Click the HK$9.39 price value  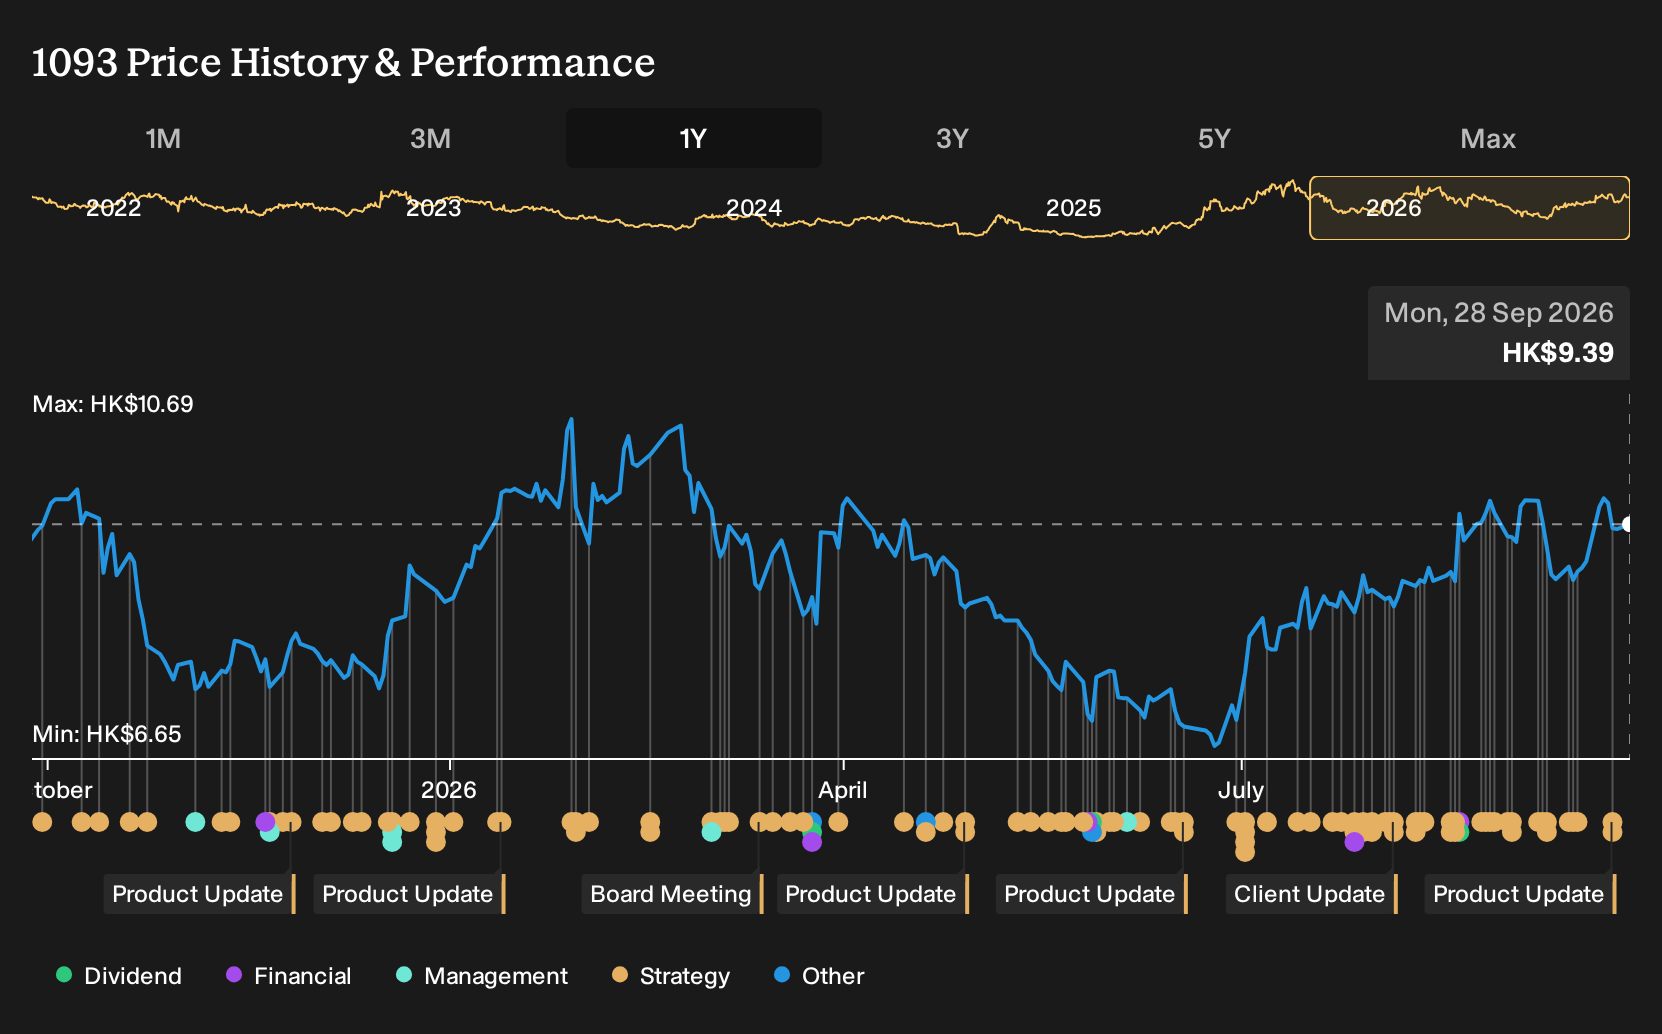pyautogui.click(x=1558, y=353)
